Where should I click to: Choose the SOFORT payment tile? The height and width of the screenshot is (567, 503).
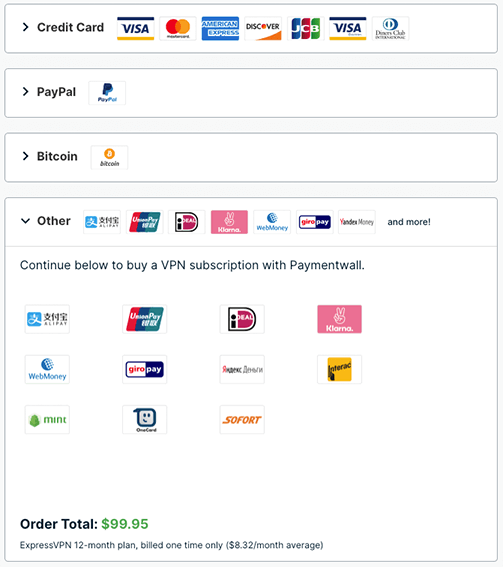coord(242,419)
